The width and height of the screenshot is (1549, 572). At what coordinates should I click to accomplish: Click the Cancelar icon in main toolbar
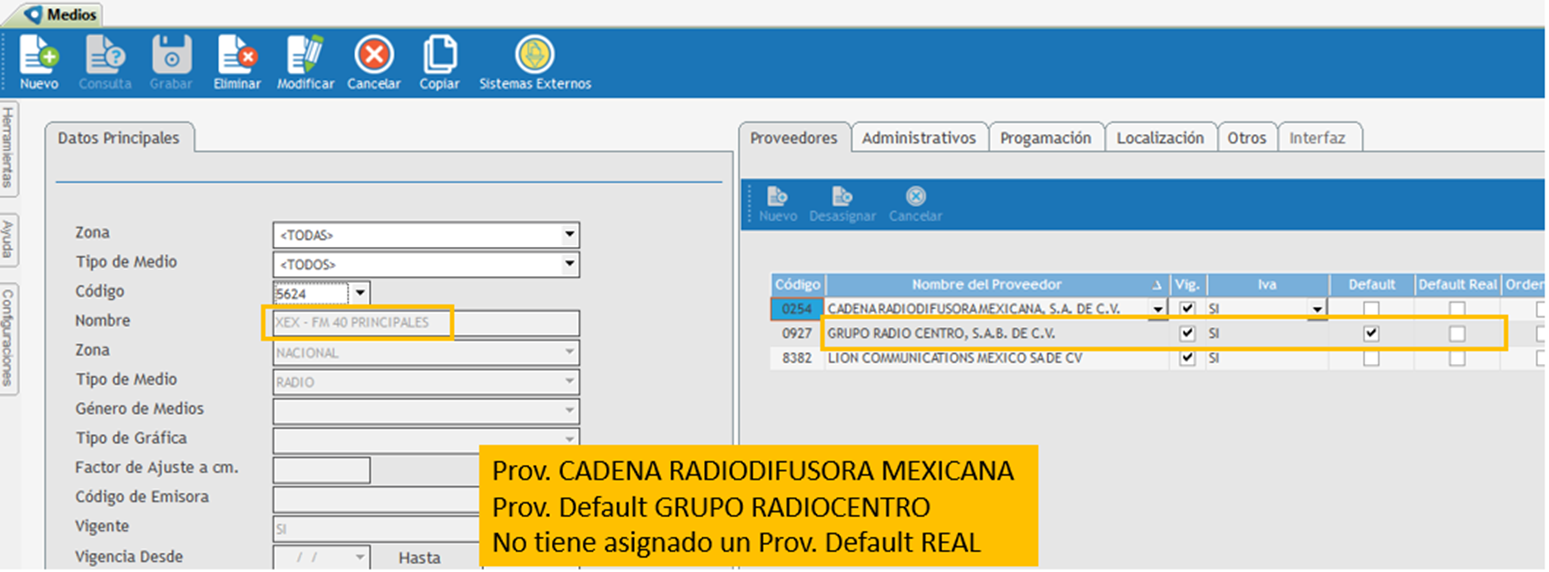coord(374,55)
